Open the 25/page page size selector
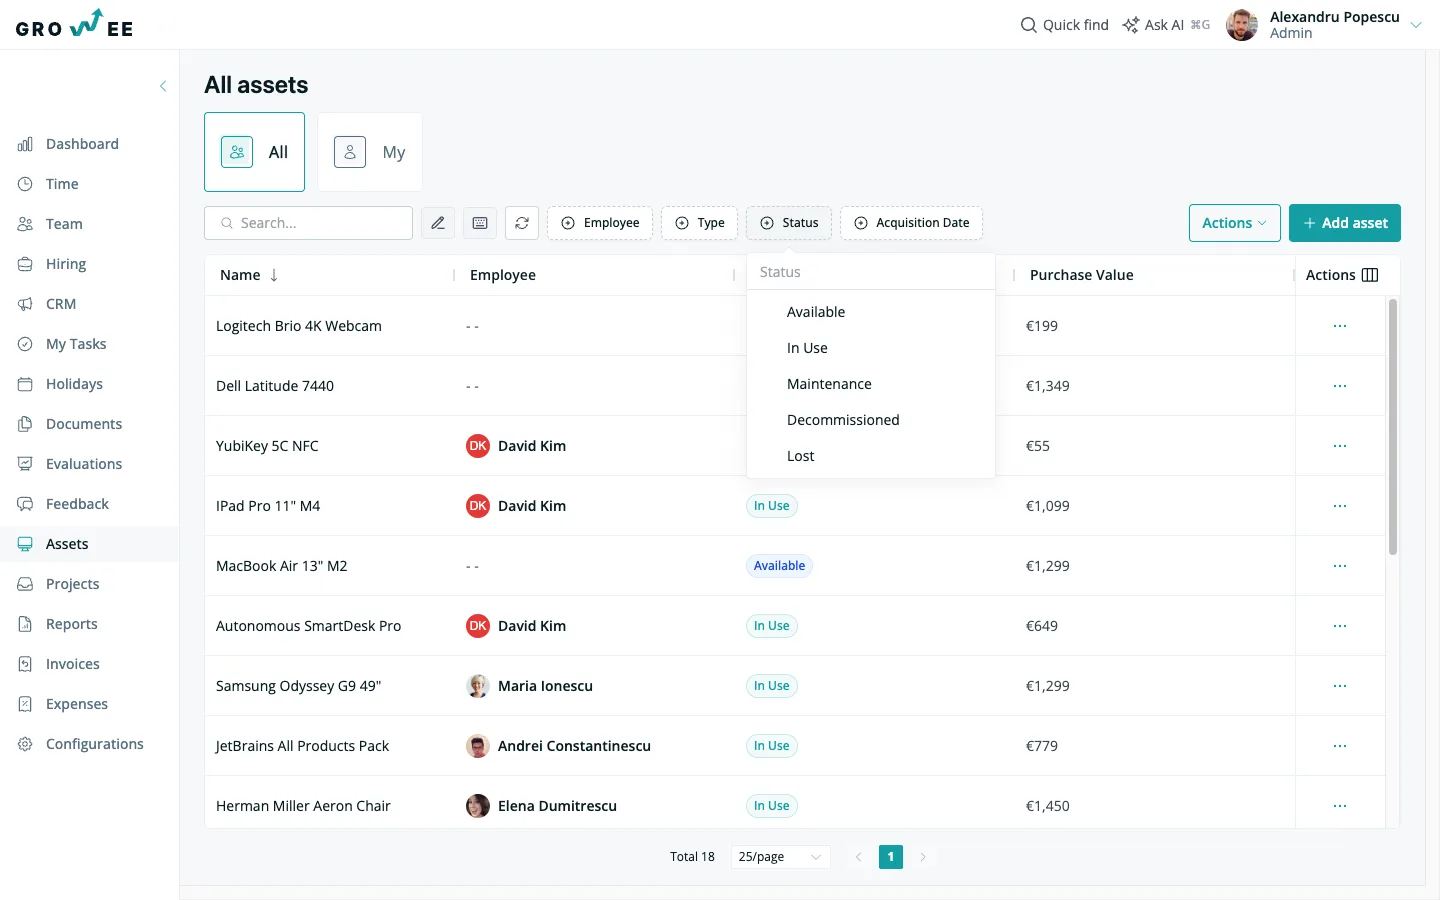Viewport: 1440px width, 900px height. (780, 857)
